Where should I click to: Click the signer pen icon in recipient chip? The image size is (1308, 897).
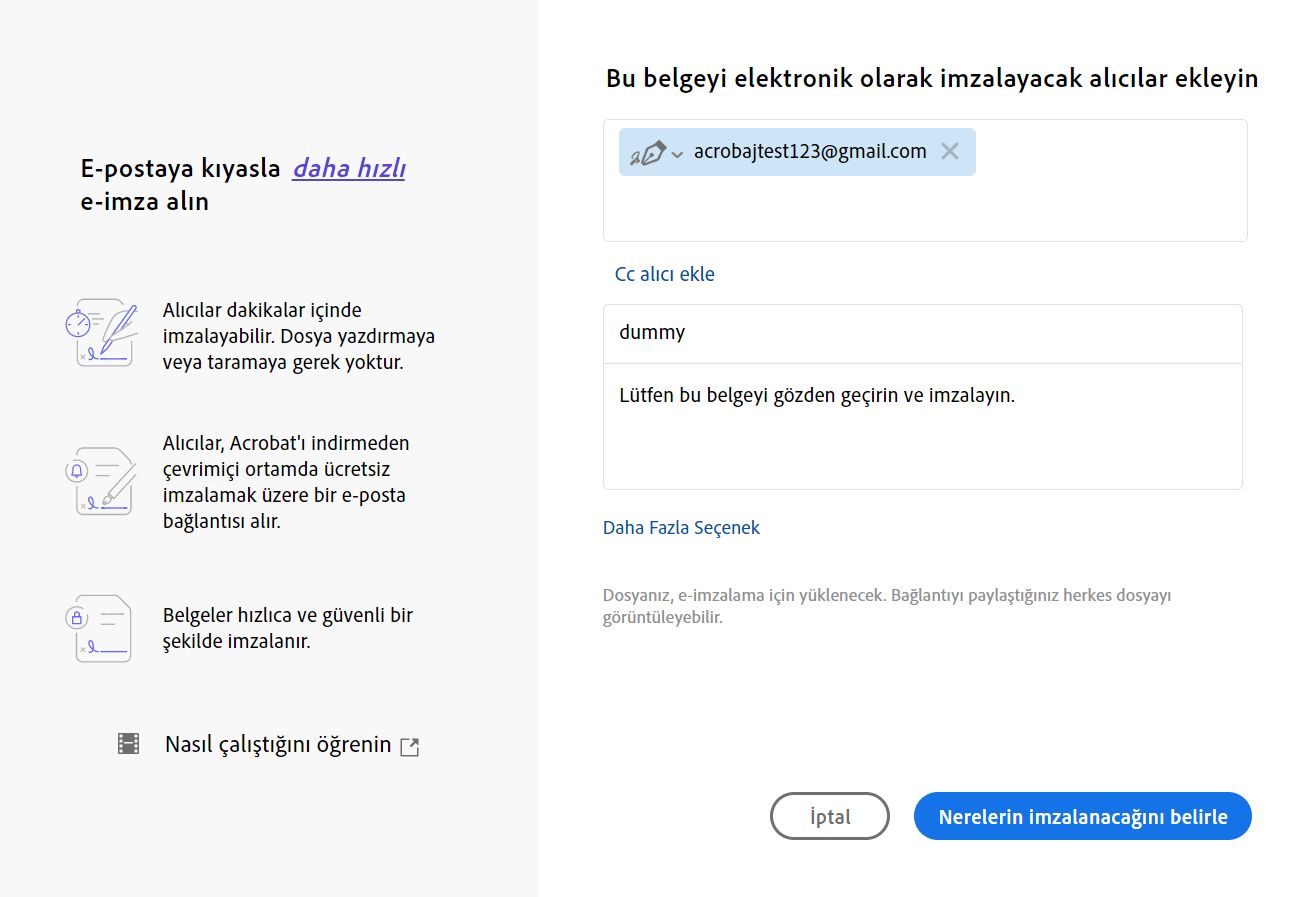tap(647, 153)
